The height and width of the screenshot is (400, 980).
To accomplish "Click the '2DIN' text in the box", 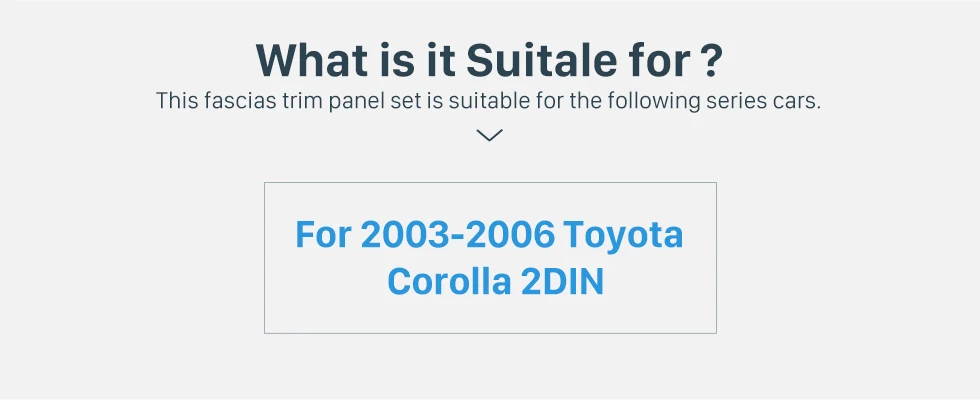I will (562, 282).
